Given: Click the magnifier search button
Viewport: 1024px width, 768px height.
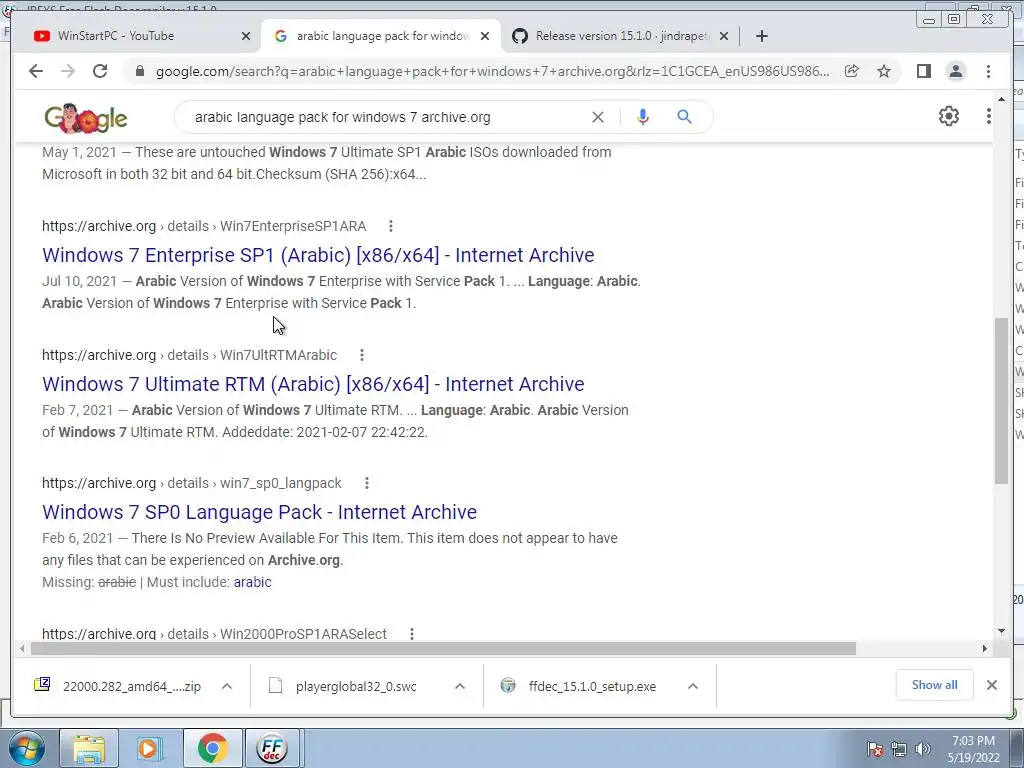Looking at the screenshot, I should click(x=684, y=117).
